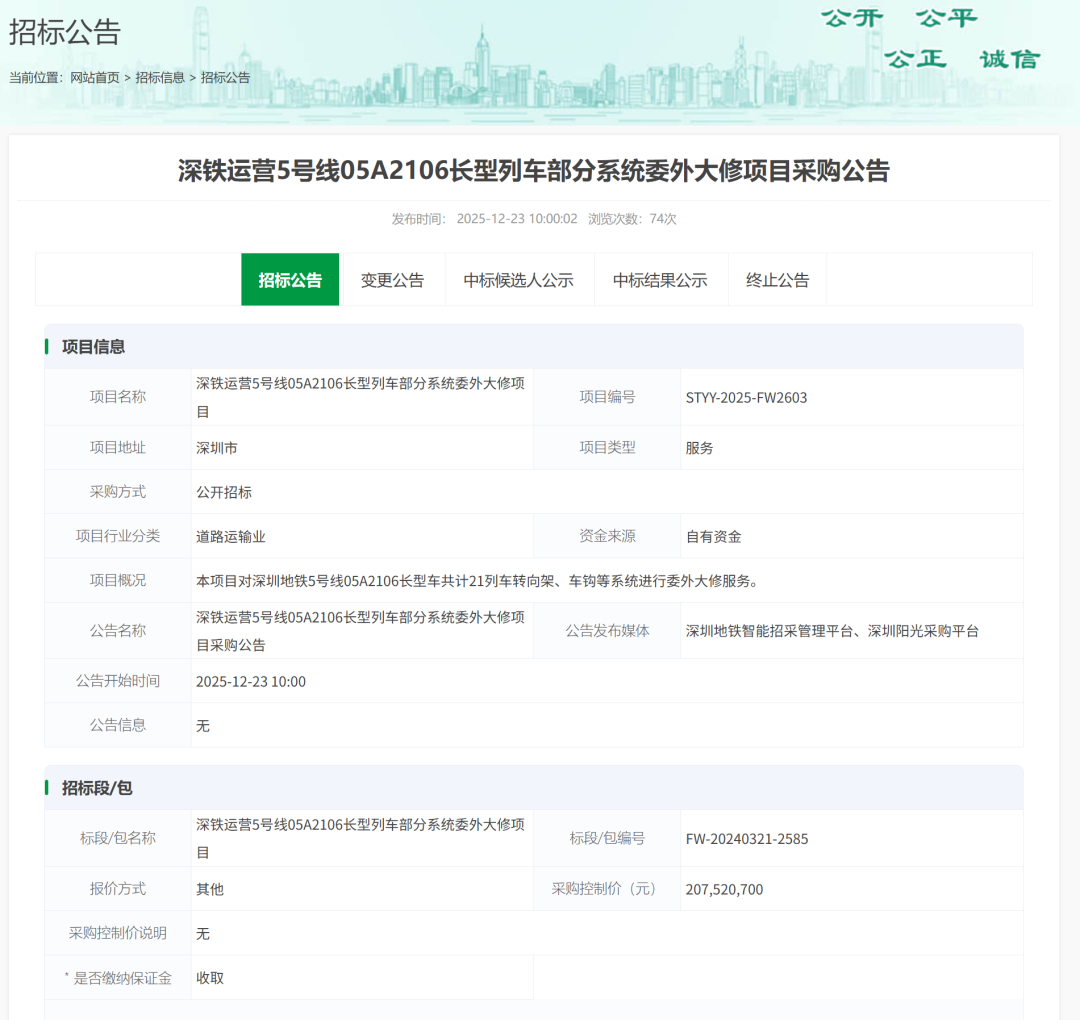Click the 资金来源 label cell

(607, 536)
